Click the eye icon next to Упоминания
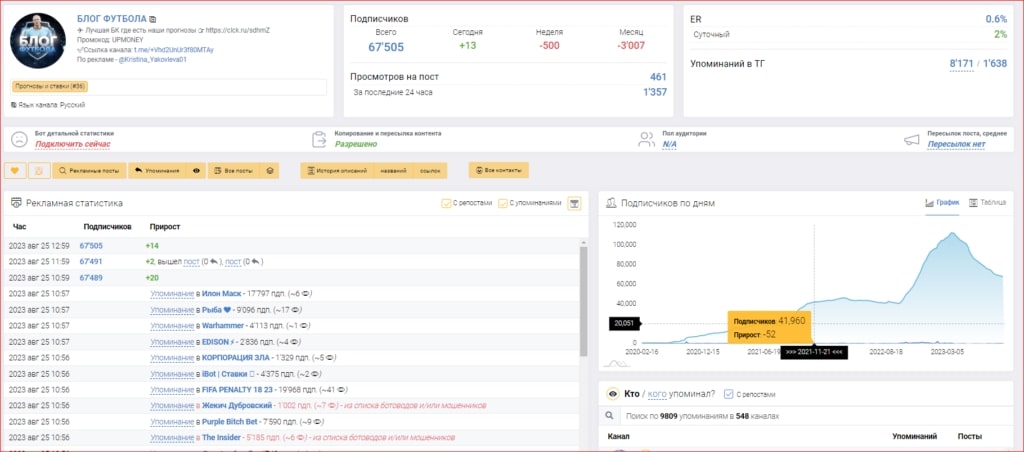 196,170
